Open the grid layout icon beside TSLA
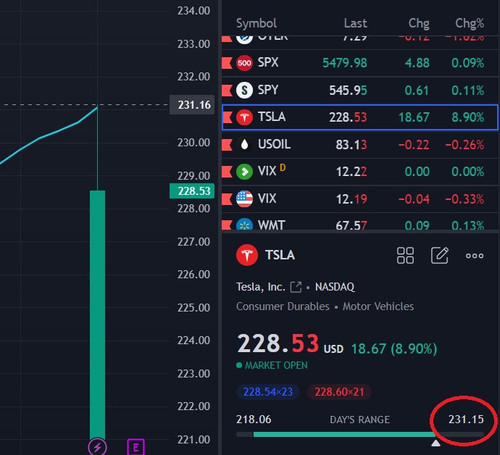The width and height of the screenshot is (500, 455). pos(405,256)
